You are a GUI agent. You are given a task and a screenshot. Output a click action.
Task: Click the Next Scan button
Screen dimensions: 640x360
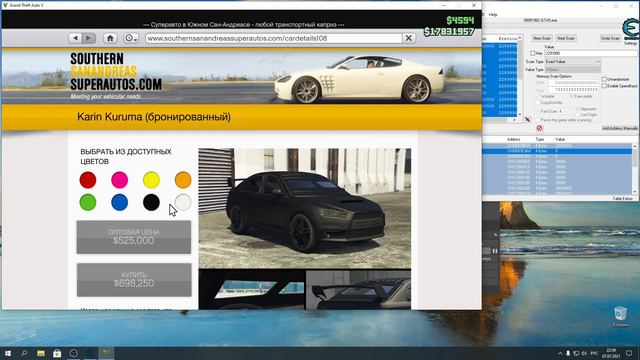tap(566, 38)
